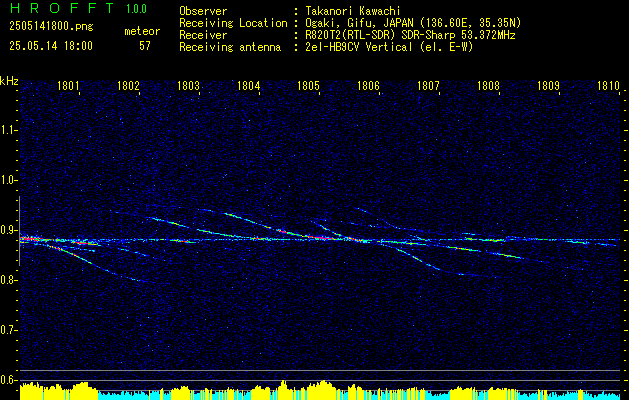Click the 0.8 kHz axis label
The width and height of the screenshot is (629, 400).
click(8, 280)
